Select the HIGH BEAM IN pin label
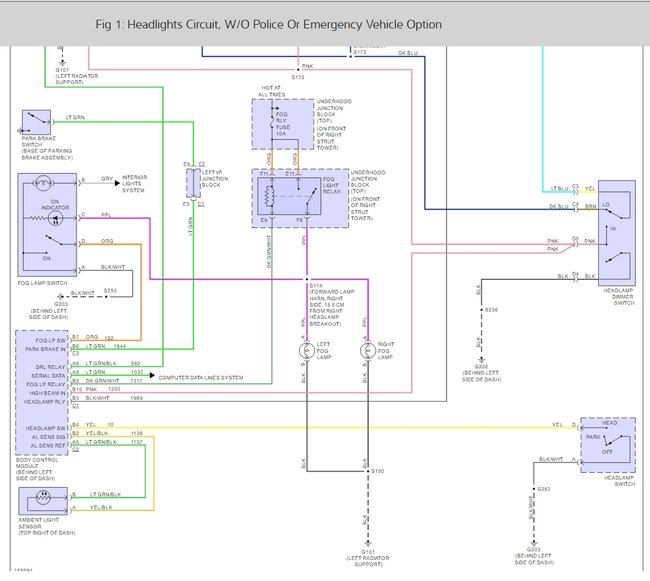This screenshot has height=581, width=650. pos(47,393)
